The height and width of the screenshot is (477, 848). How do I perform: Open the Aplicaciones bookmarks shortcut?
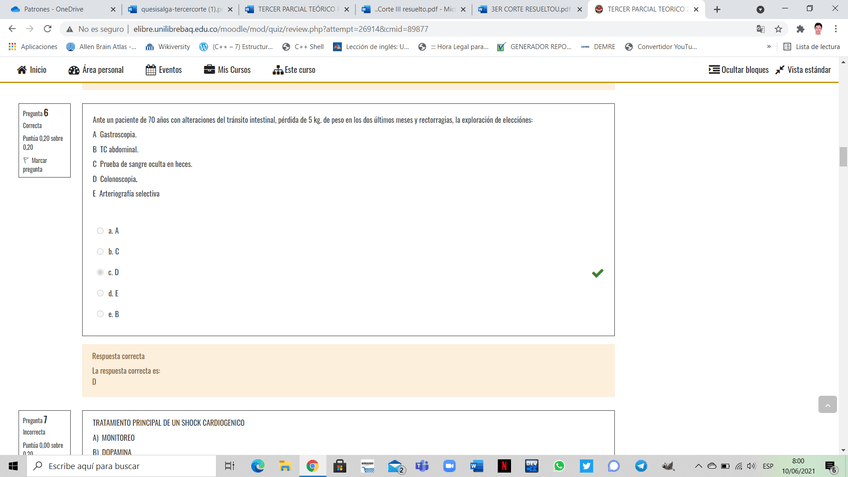[33, 47]
